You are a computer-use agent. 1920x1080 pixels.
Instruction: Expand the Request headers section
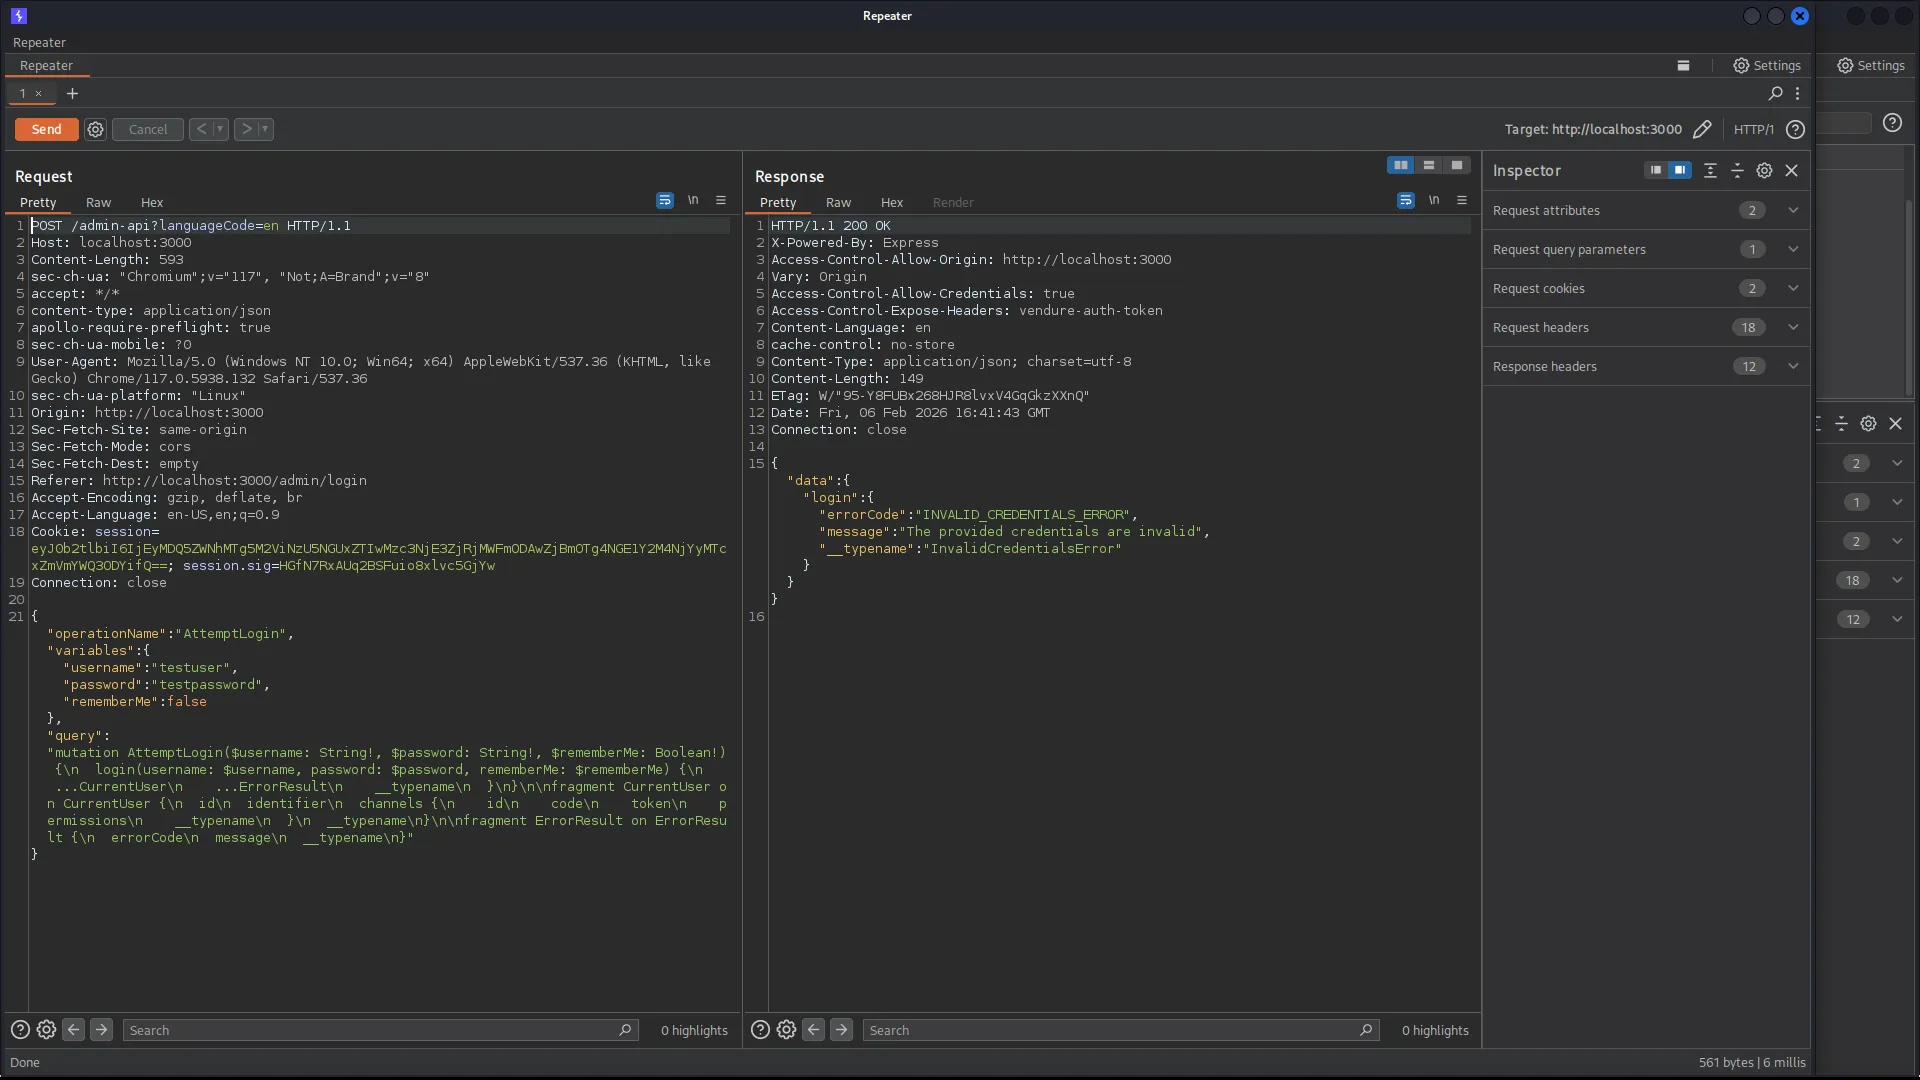[1793, 327]
